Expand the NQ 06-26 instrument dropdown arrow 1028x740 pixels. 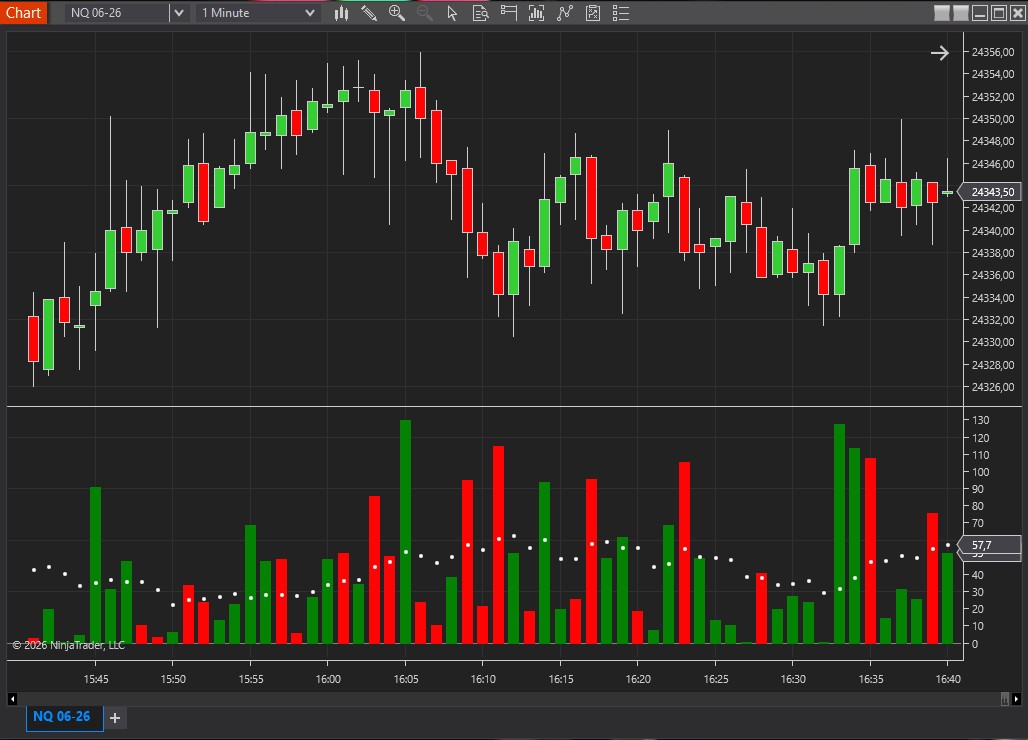tap(178, 13)
